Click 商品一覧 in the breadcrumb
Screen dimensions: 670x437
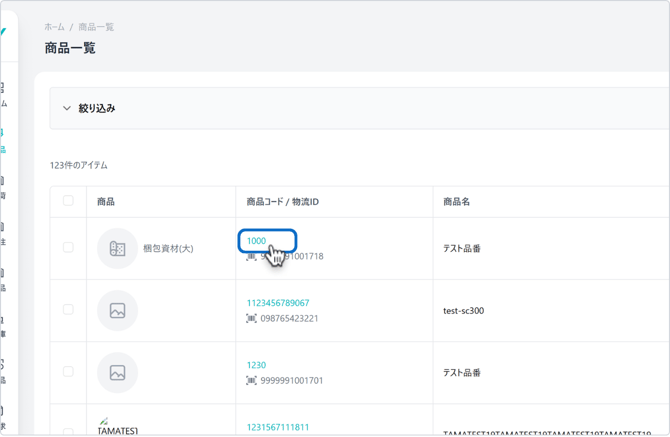point(96,27)
